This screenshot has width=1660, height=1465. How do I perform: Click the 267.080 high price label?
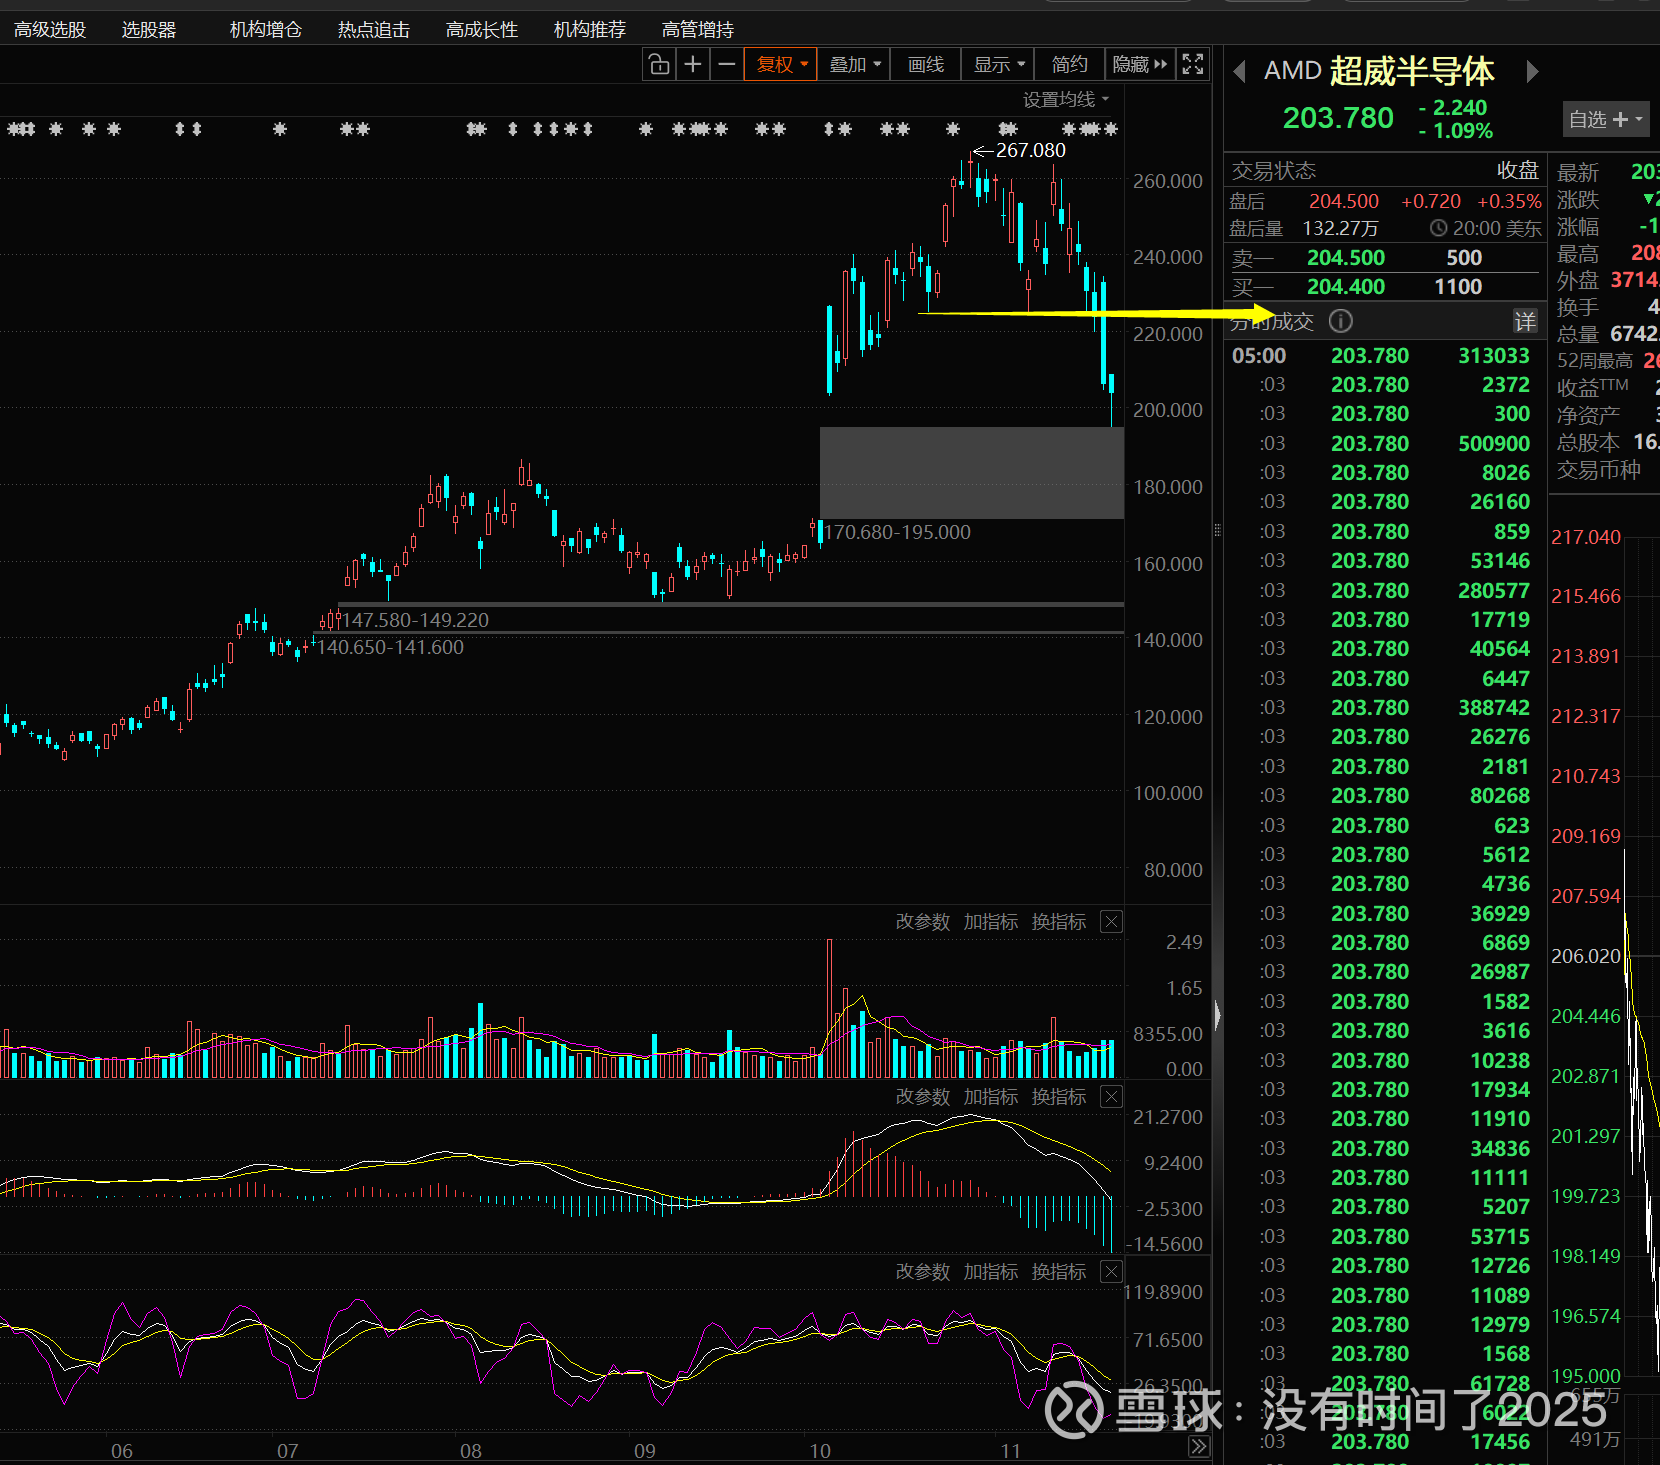pos(1031,150)
